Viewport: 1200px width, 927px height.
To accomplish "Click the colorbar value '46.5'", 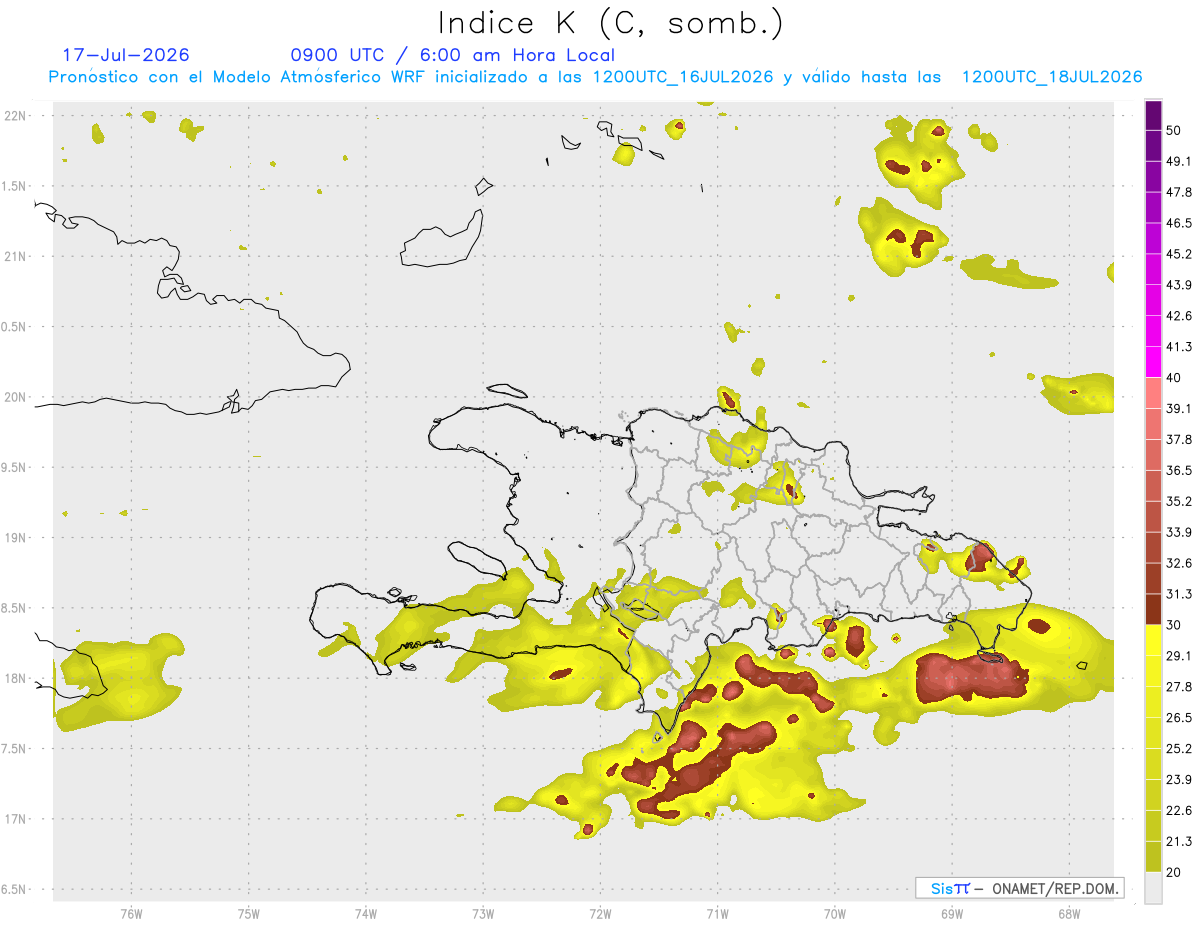I will [x=1179, y=224].
